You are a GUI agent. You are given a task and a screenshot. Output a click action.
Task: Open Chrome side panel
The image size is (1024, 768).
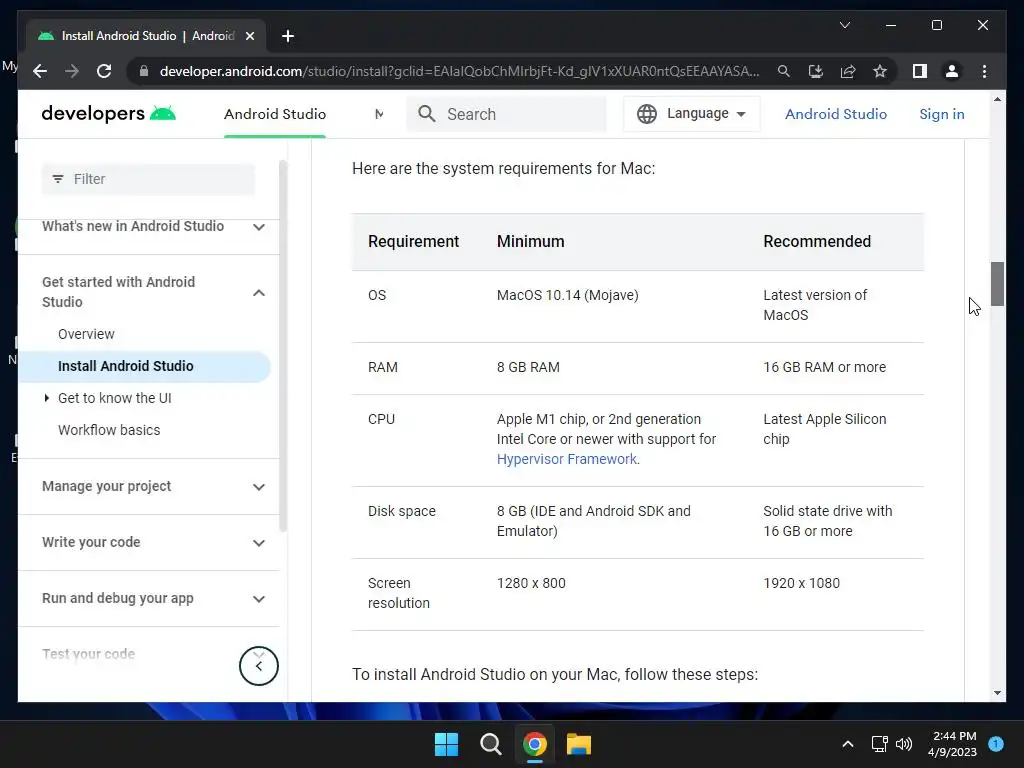pyautogui.click(x=920, y=71)
